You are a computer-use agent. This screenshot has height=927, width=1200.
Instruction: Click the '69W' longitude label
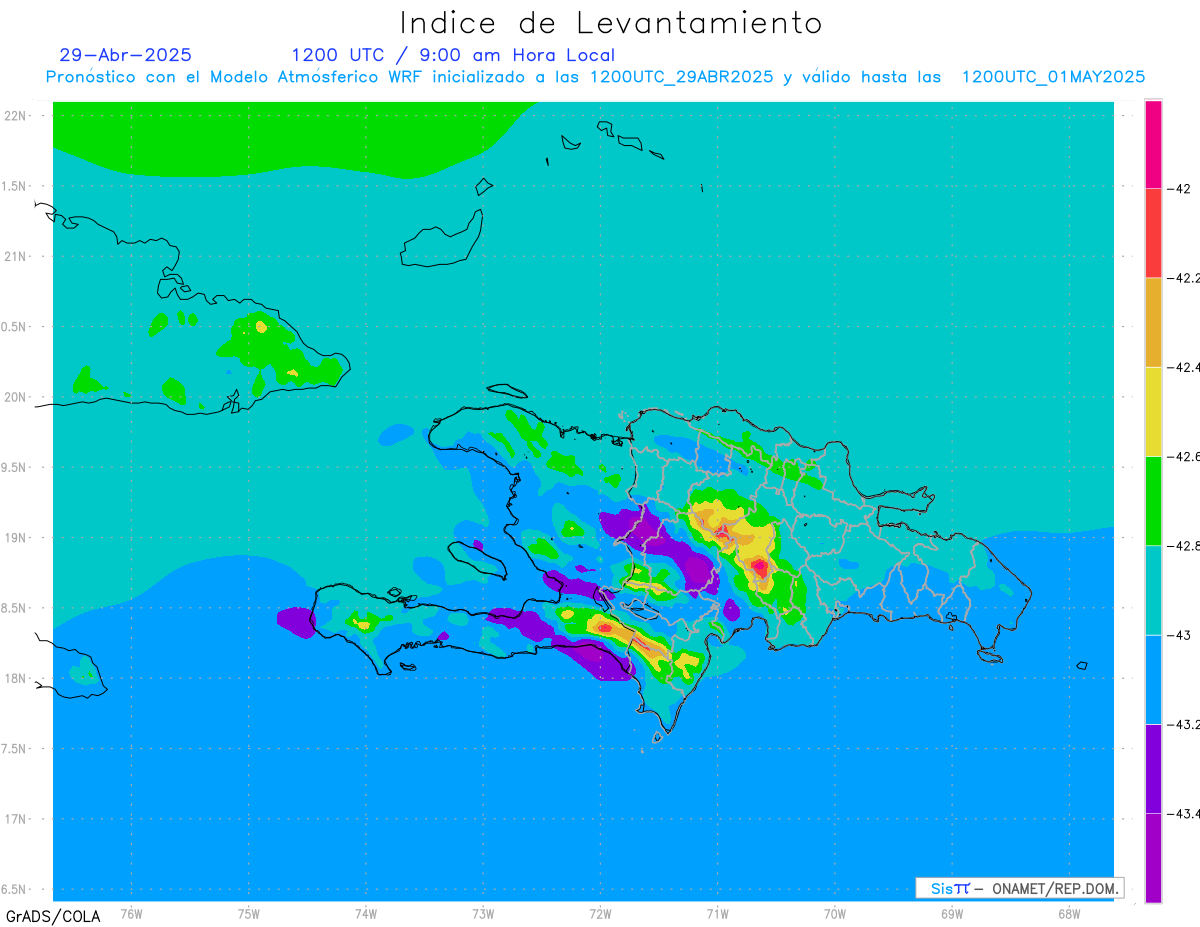[x=951, y=913]
